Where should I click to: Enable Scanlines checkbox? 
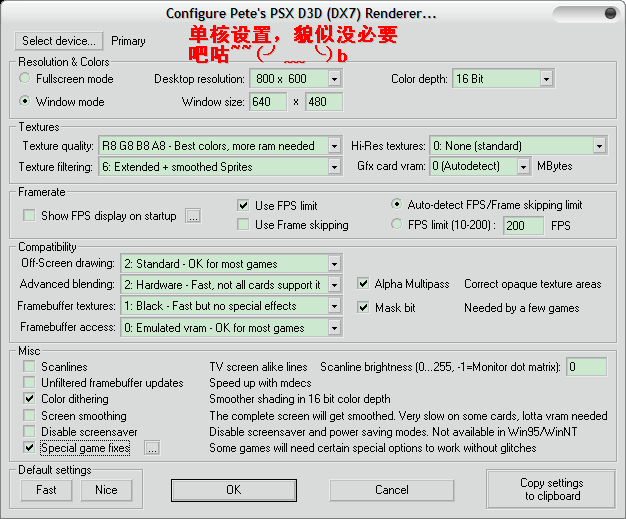click(29, 366)
